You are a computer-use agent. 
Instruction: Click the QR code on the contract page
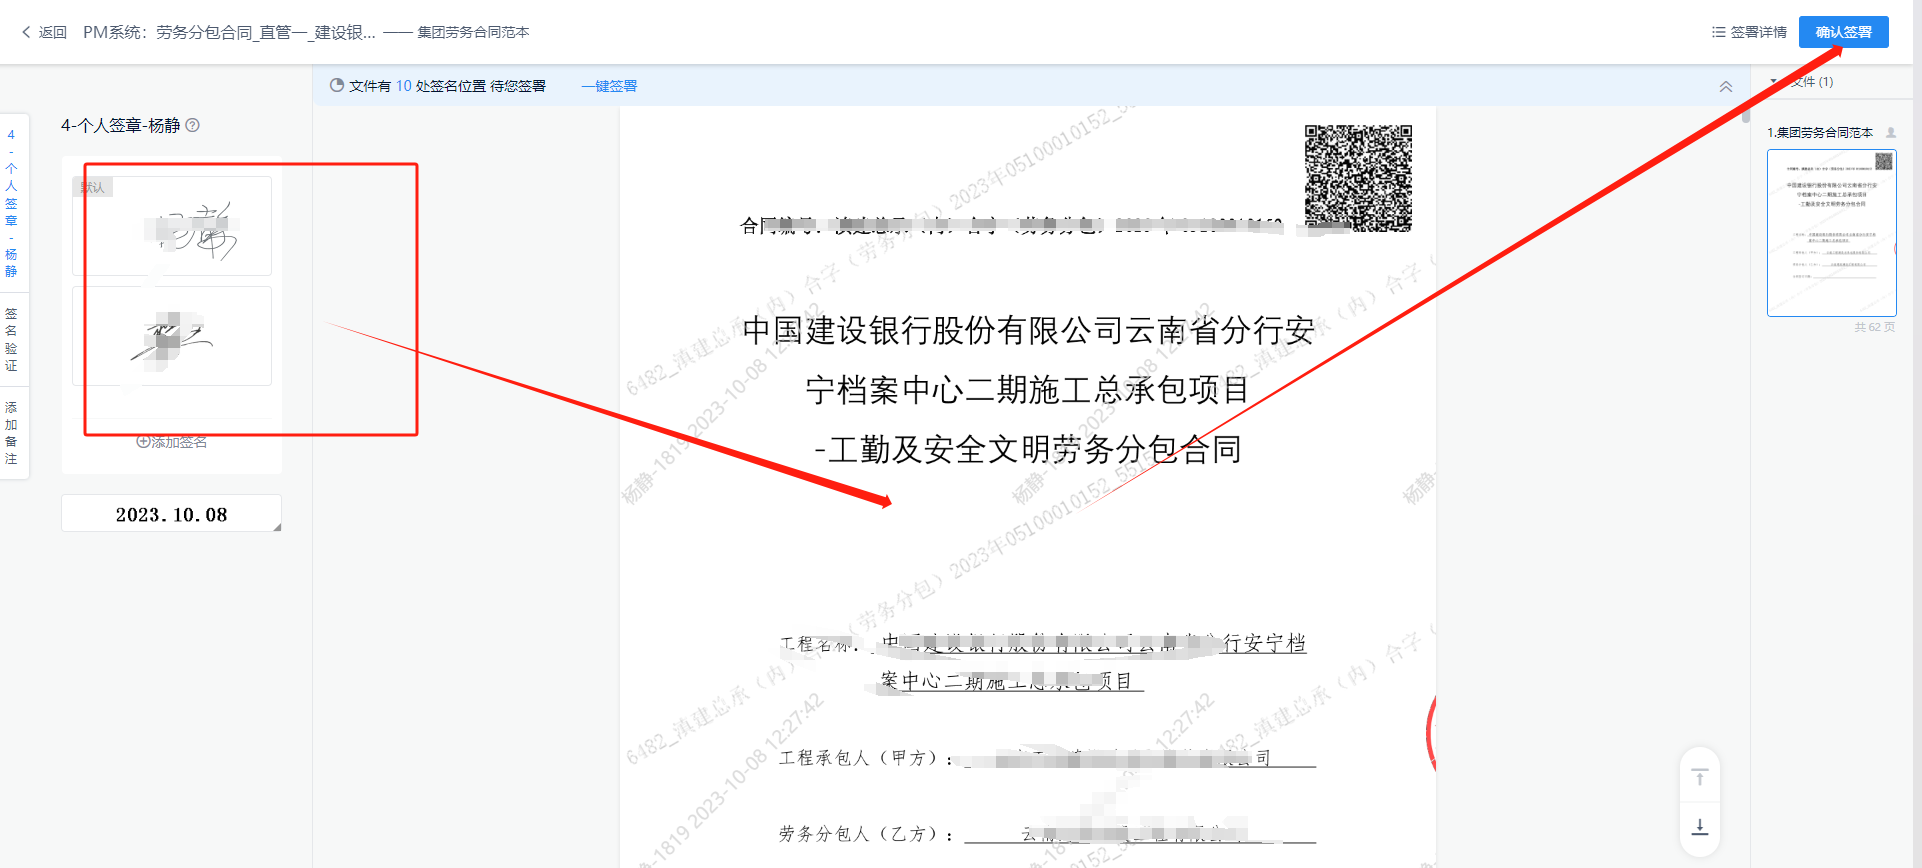(1358, 178)
